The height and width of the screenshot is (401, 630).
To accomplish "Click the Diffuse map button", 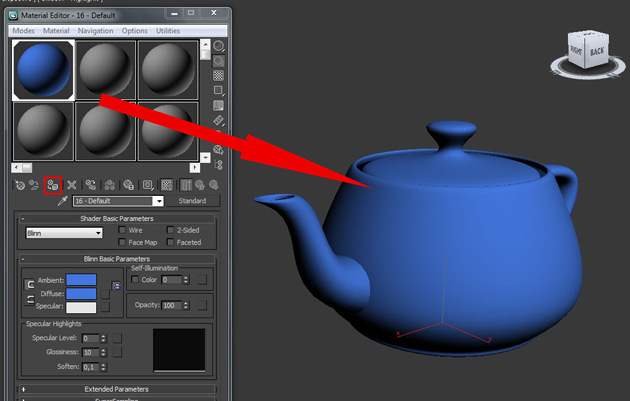I will tap(105, 294).
